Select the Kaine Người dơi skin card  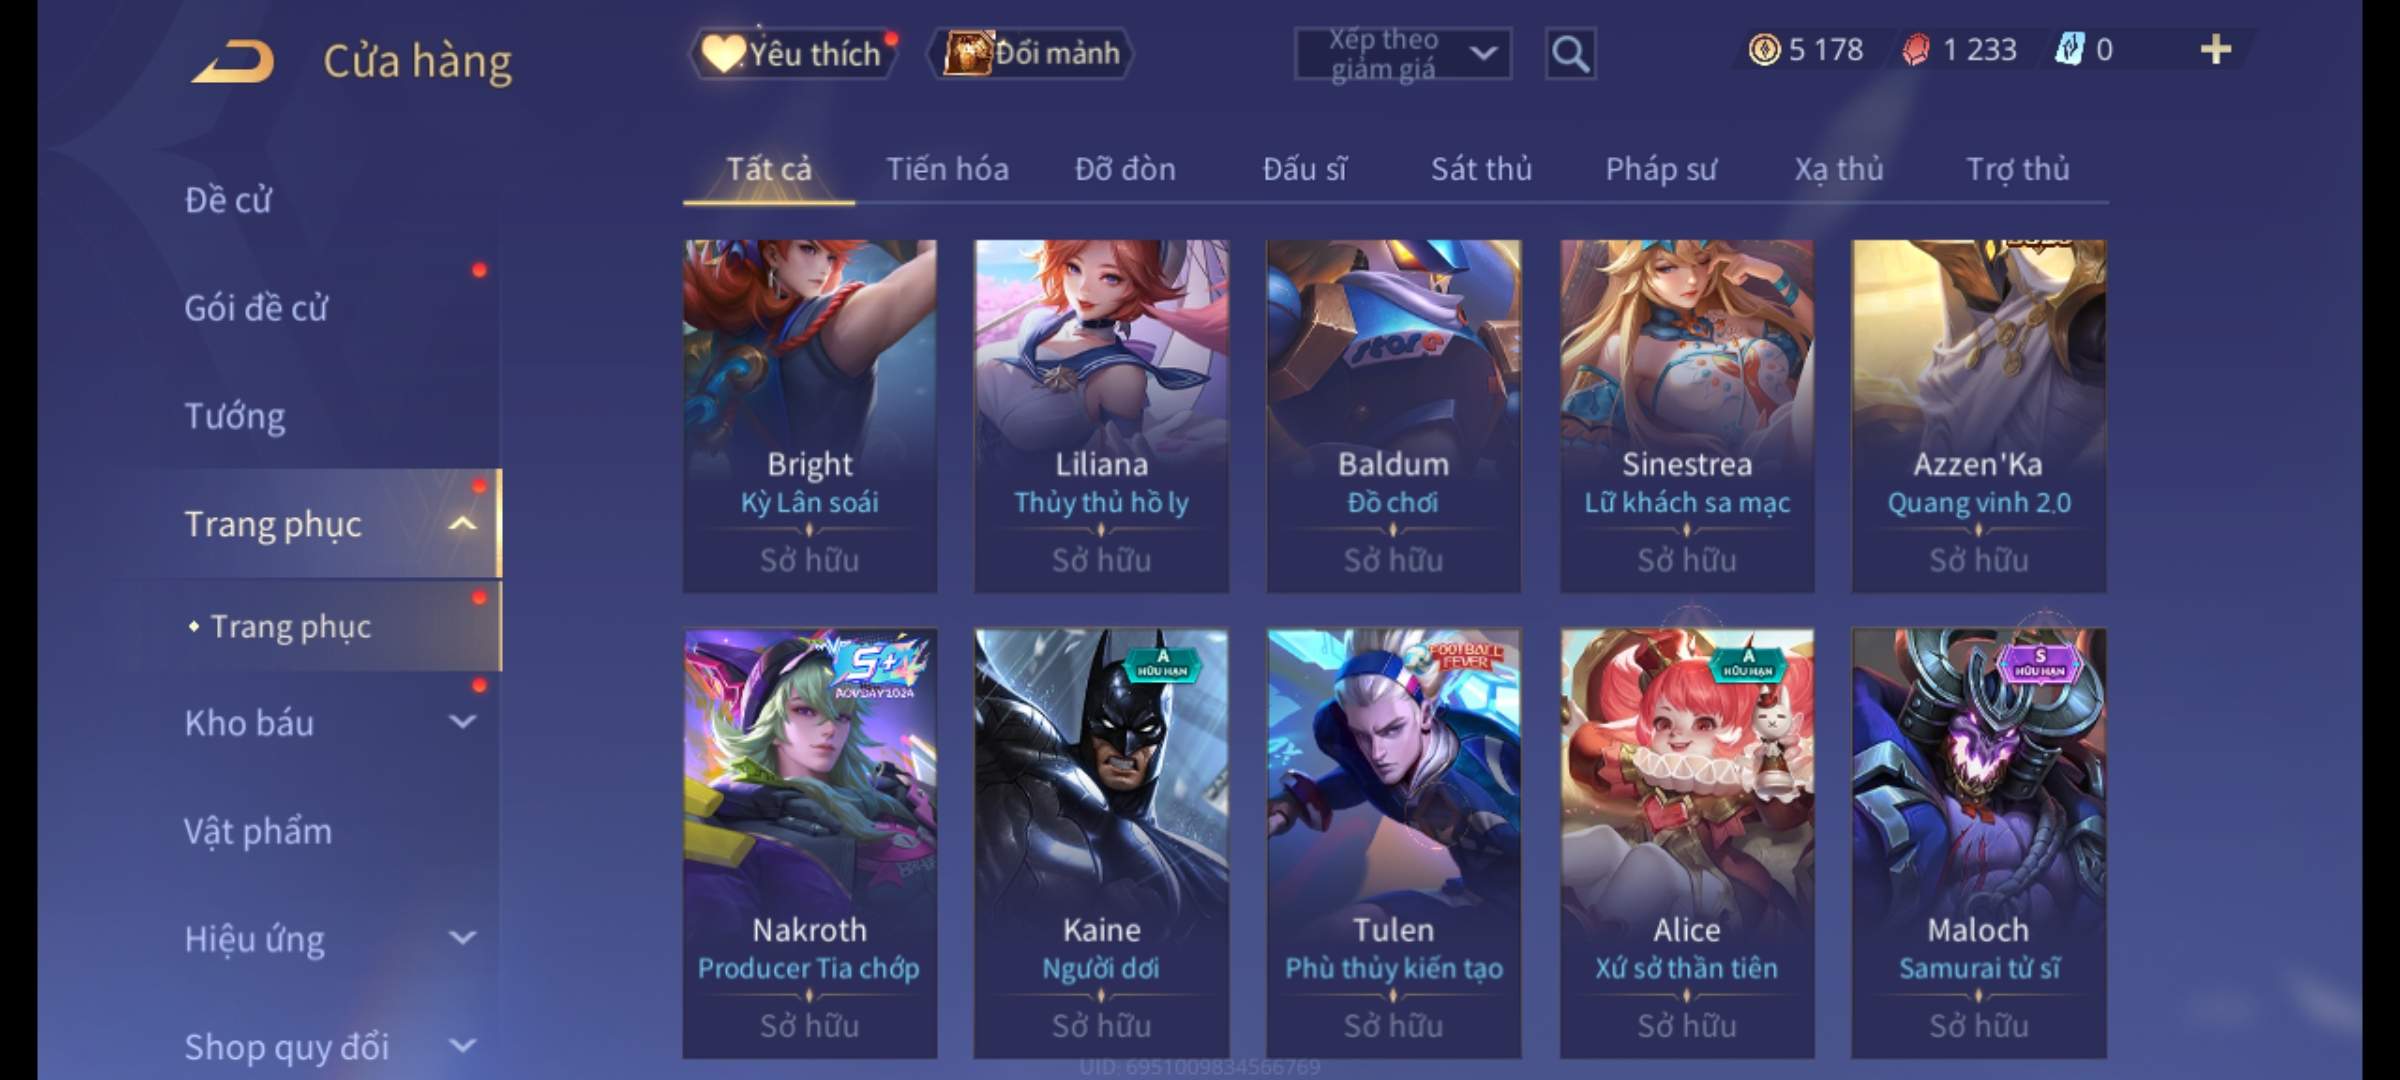pos(1101,843)
